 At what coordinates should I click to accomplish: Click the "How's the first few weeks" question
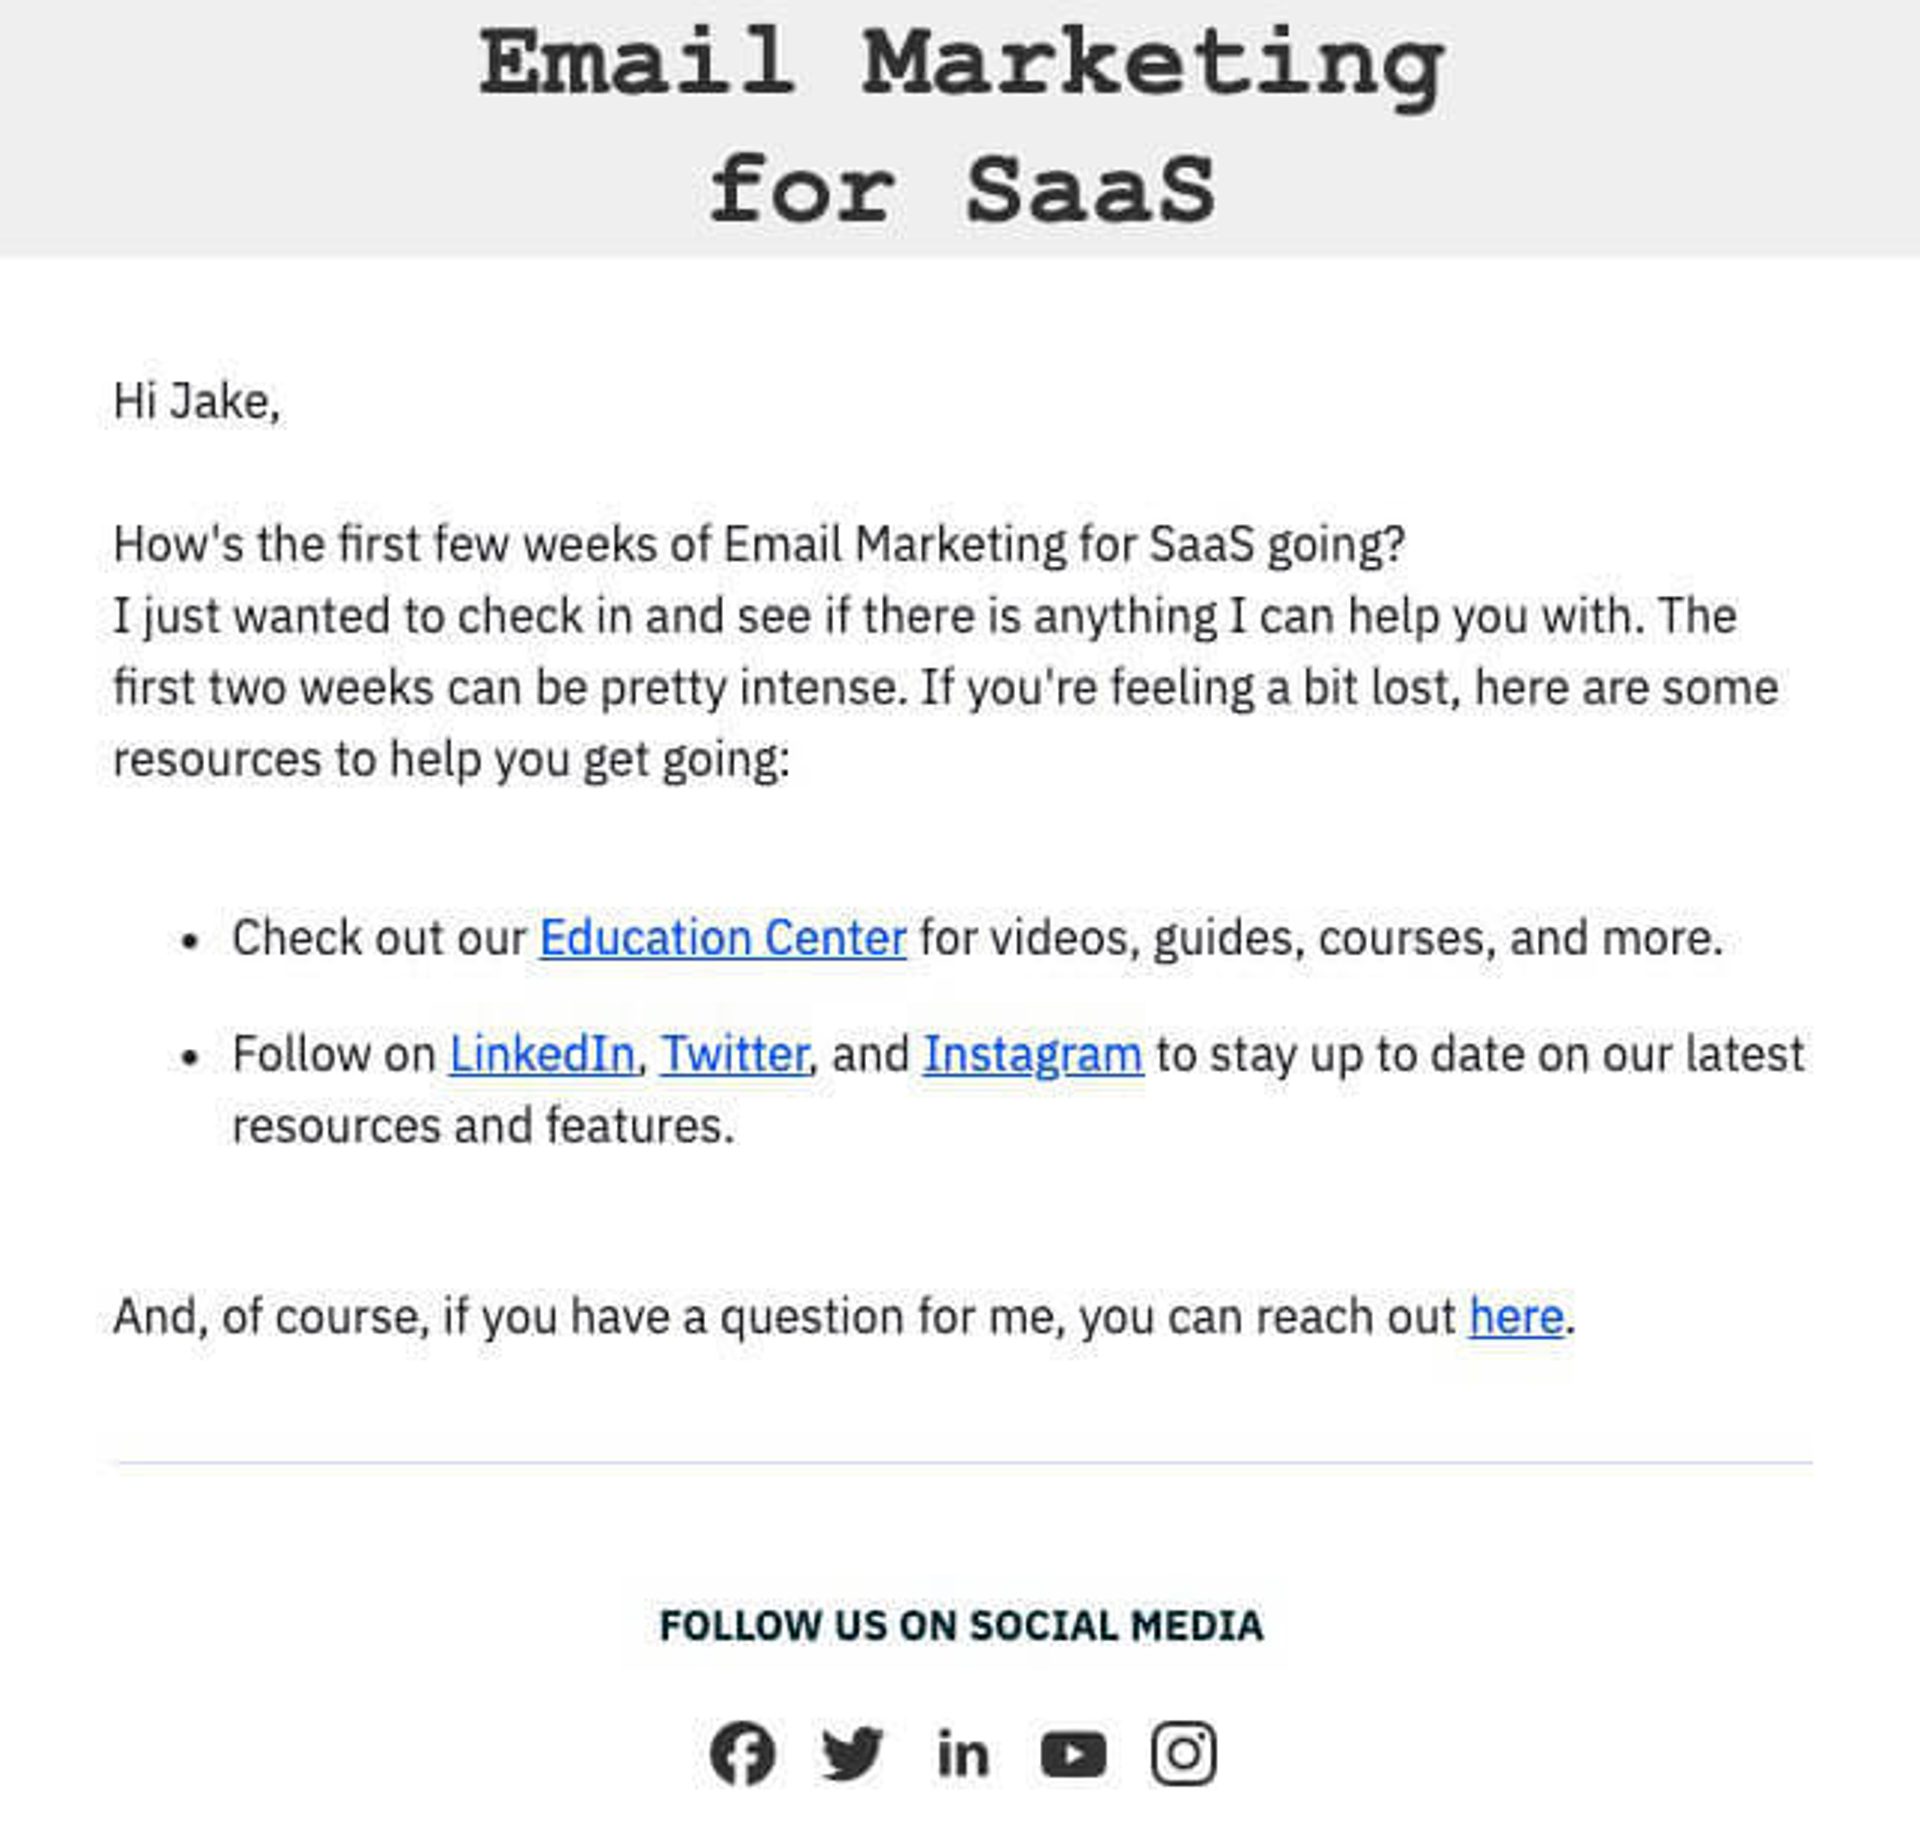click(x=759, y=545)
